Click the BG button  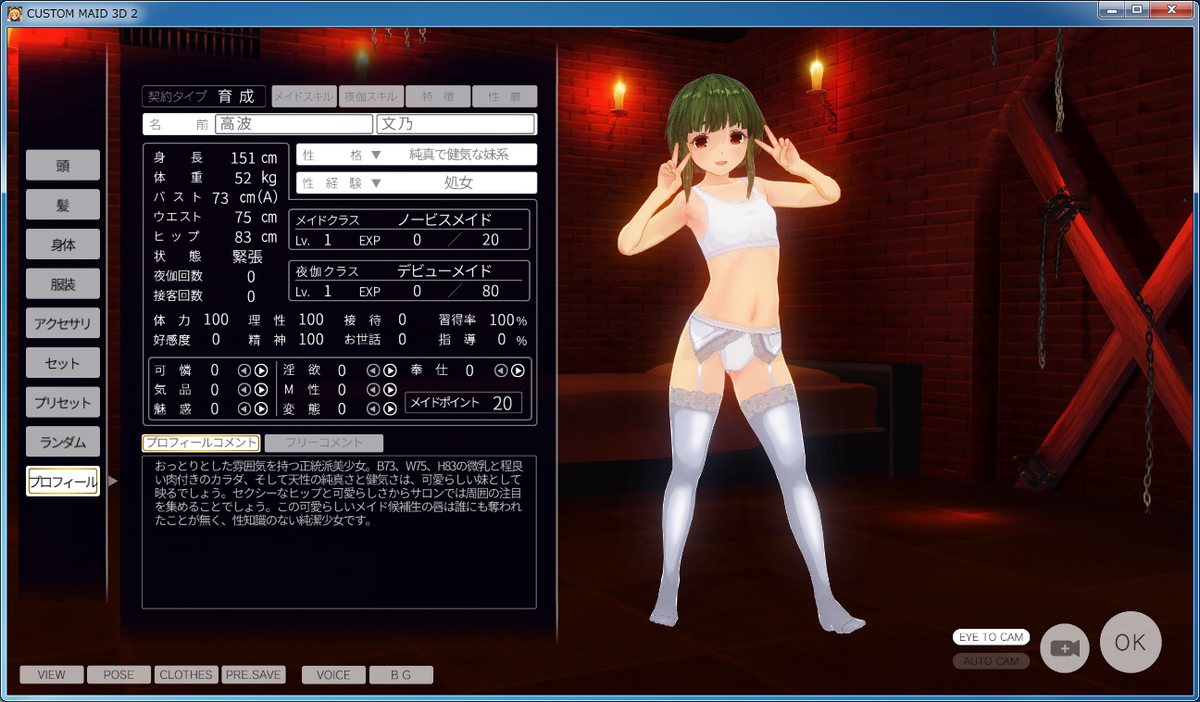tap(401, 675)
